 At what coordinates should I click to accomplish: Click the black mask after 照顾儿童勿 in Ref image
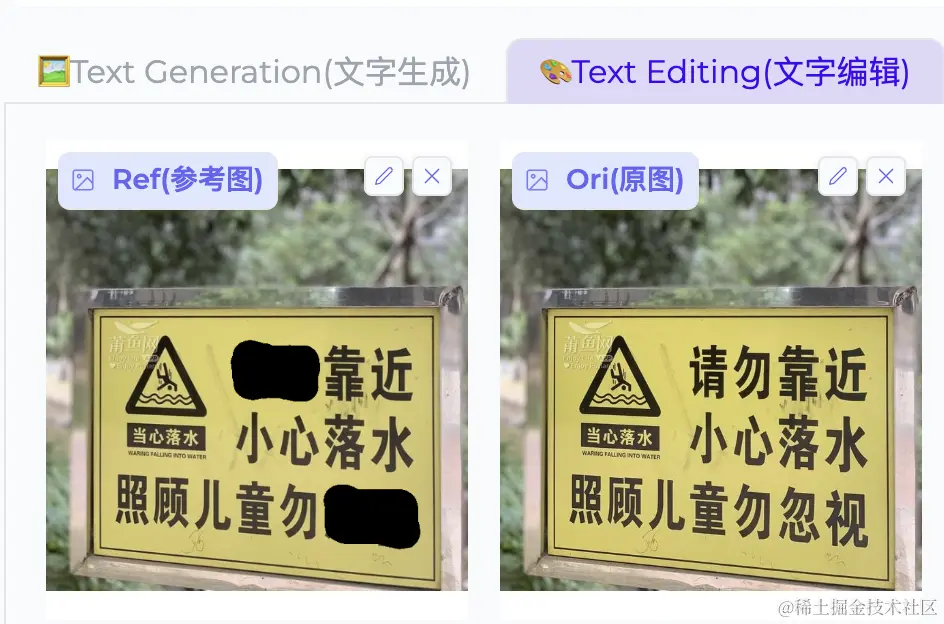[x=372, y=517]
